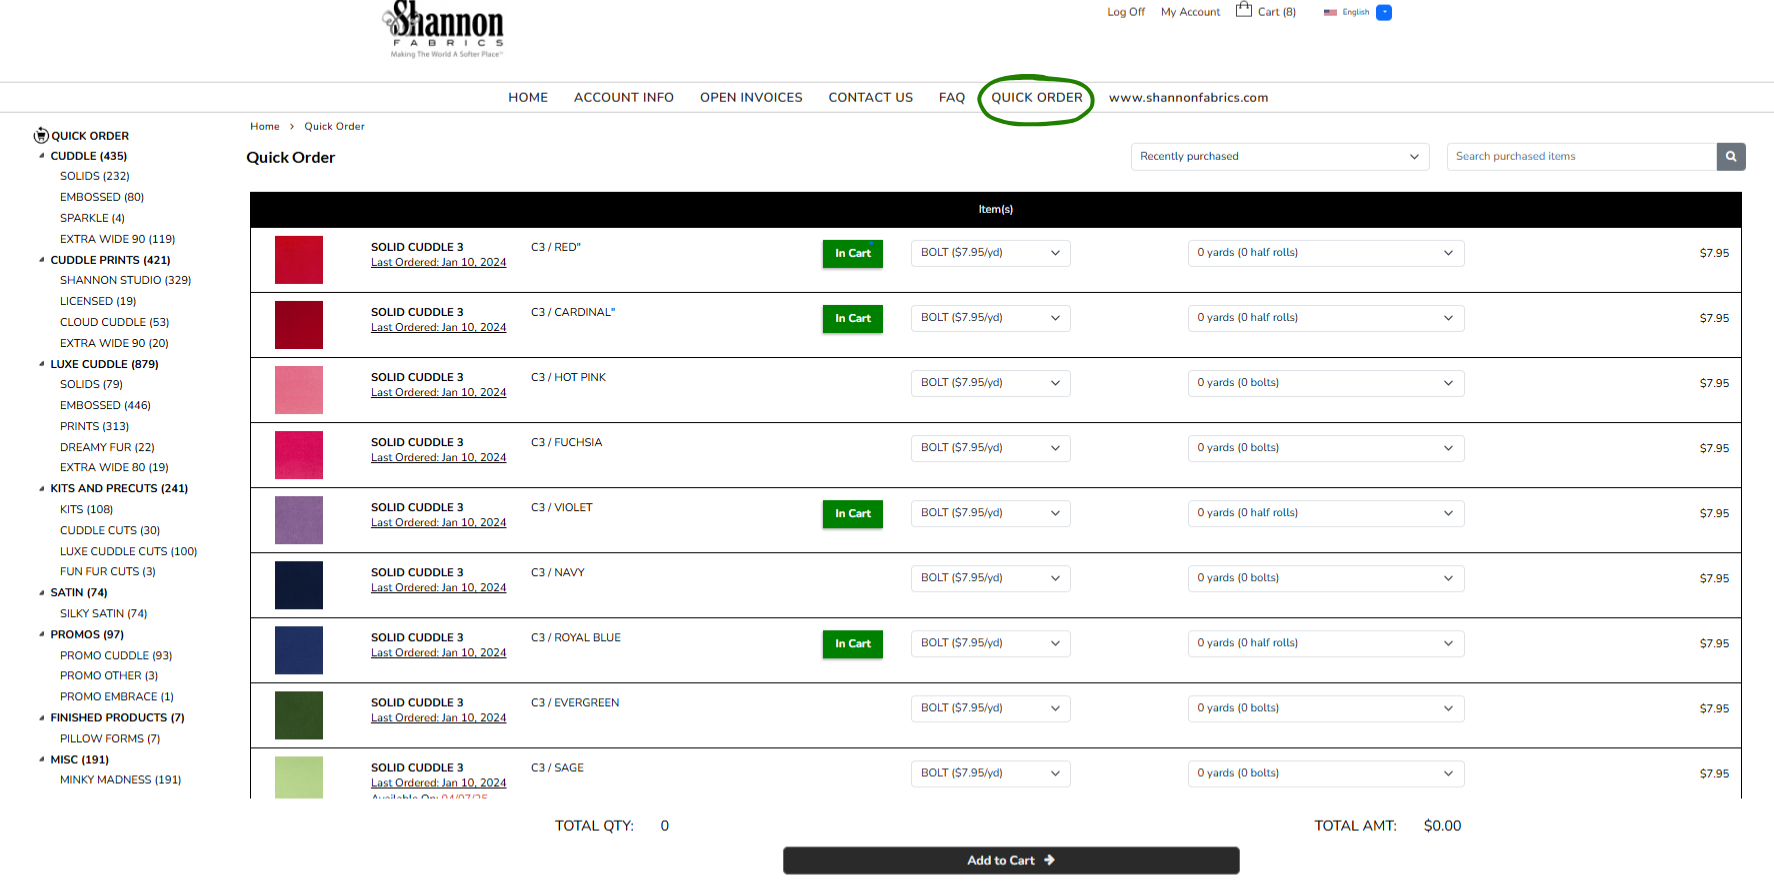
Task: Click Last Ordered link for EVERGREEN
Action: [x=438, y=718]
